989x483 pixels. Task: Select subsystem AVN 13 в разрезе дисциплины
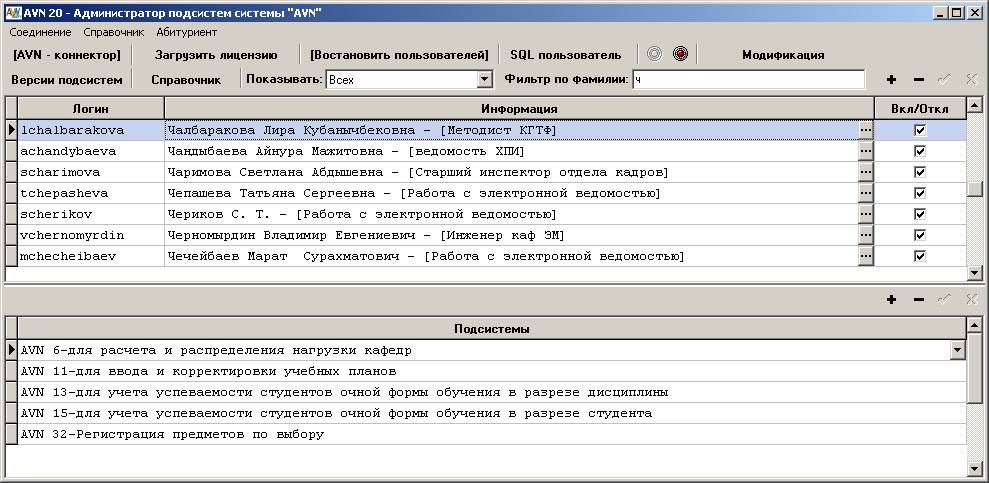point(491,392)
